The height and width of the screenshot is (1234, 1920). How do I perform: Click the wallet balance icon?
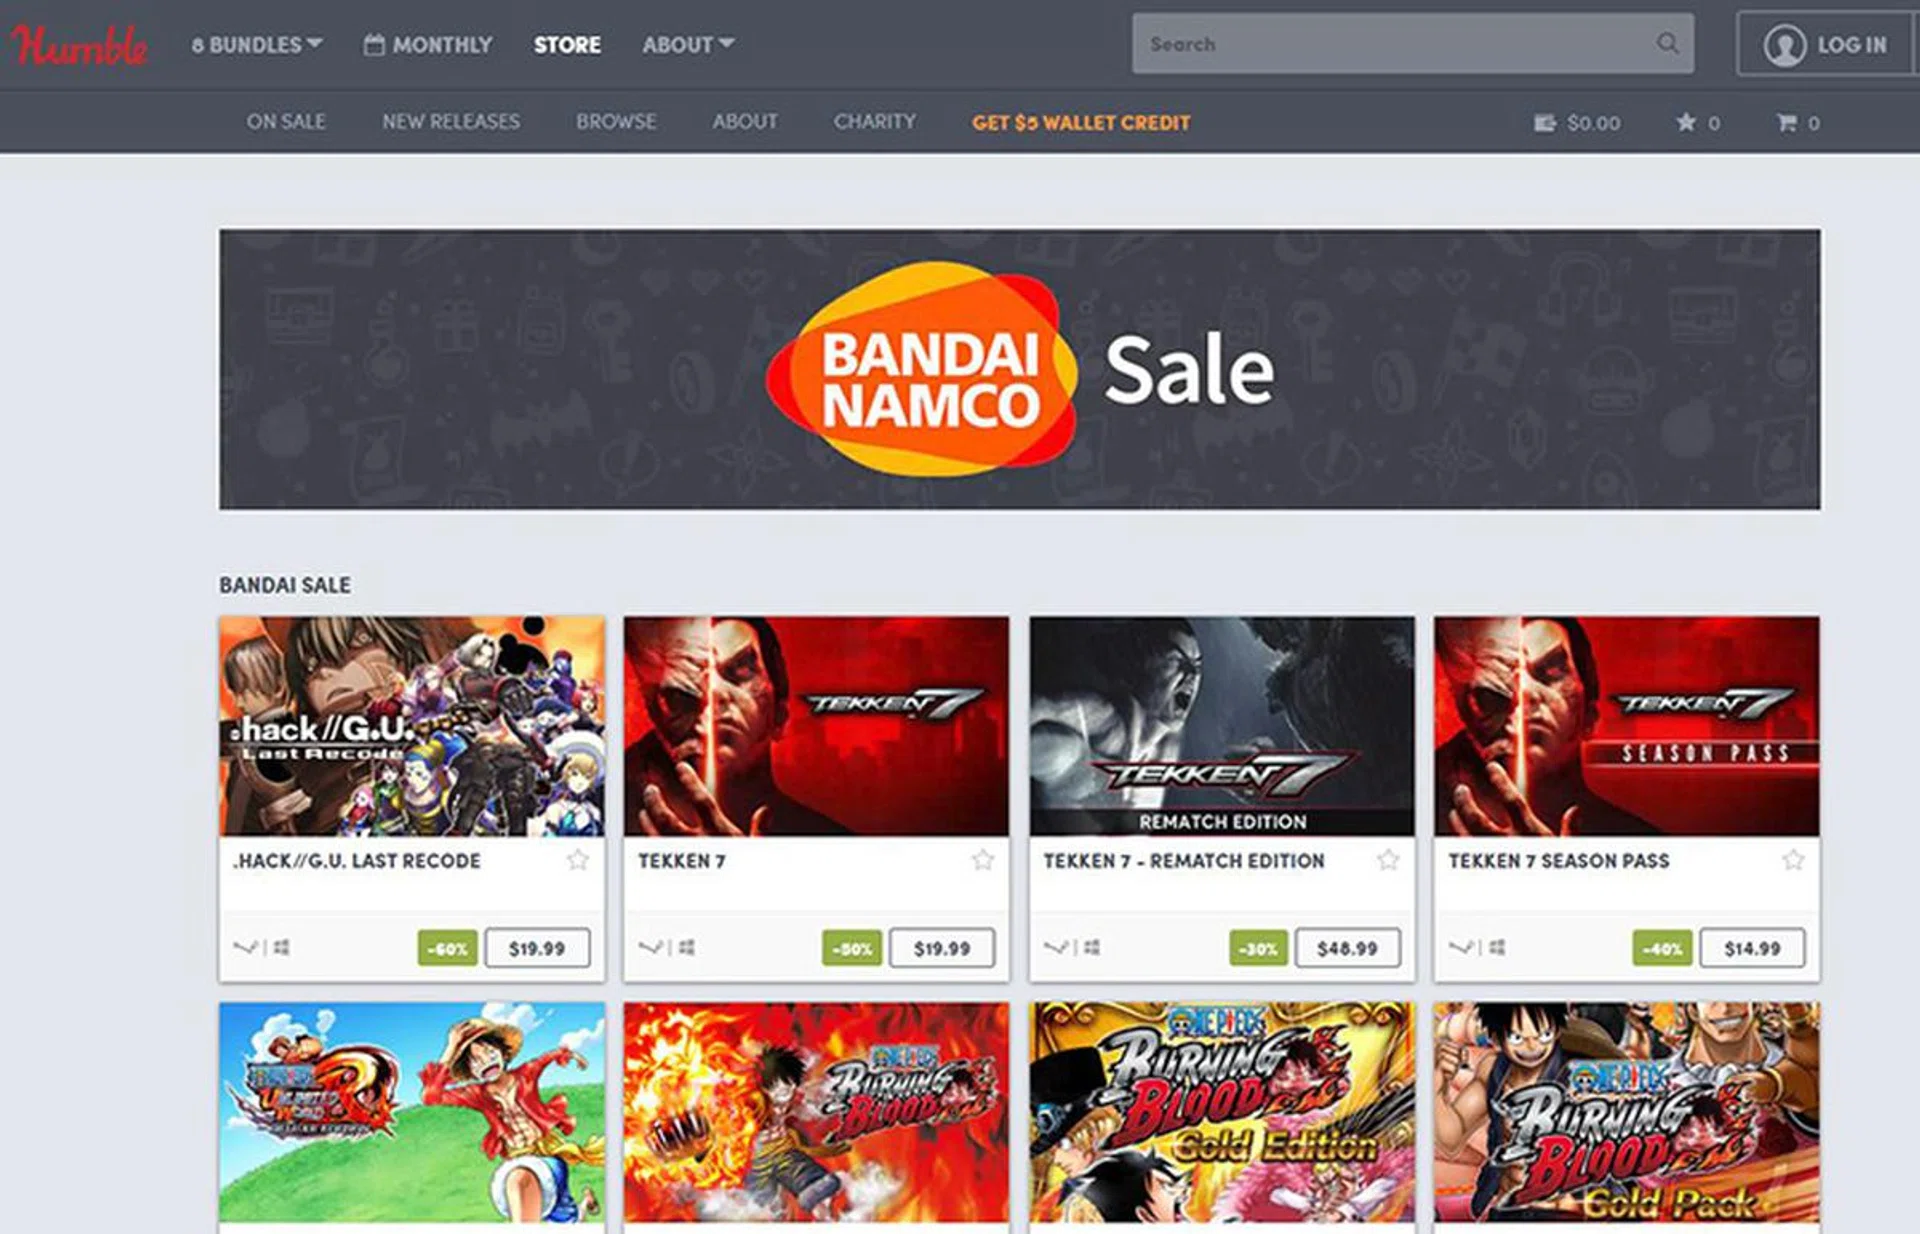(1545, 123)
